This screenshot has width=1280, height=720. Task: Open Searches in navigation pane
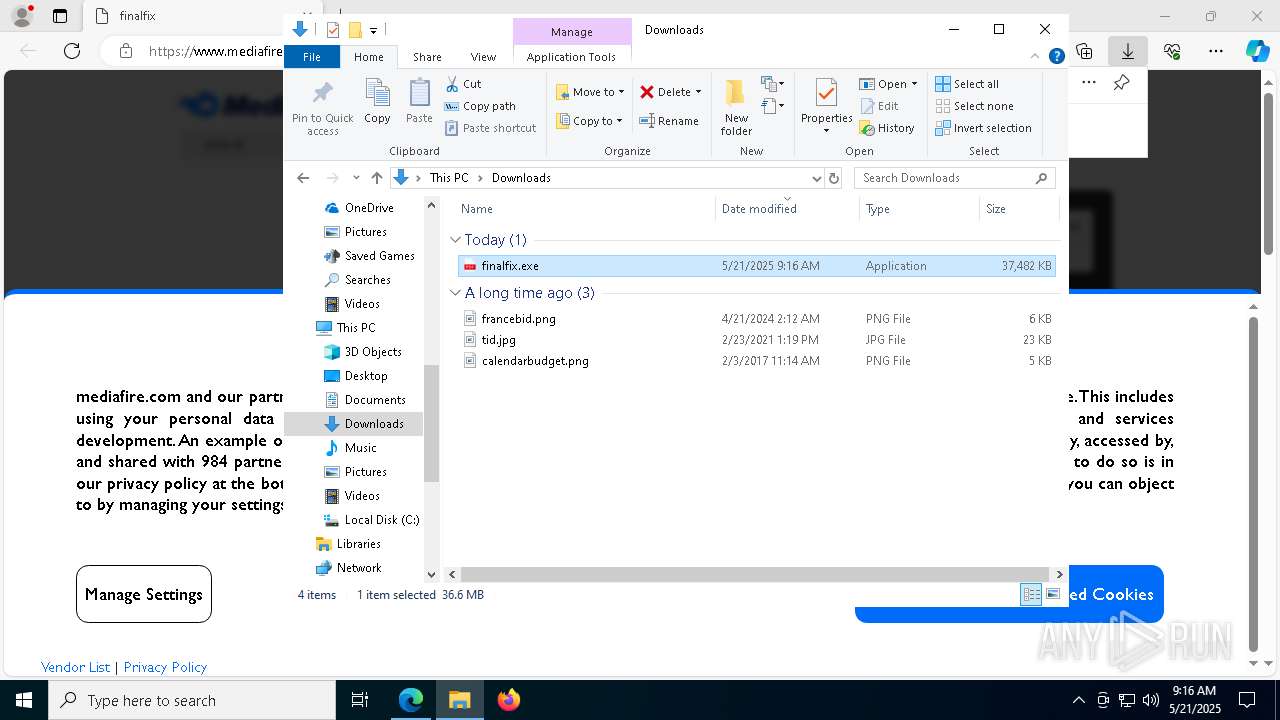point(357,280)
